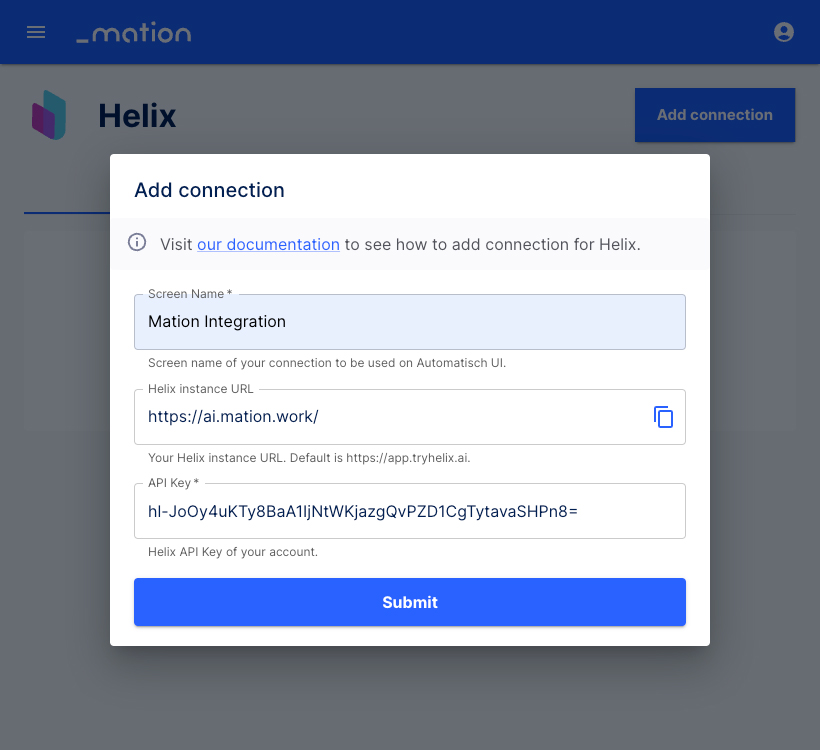The image size is (820, 750).
Task: Click the 'Add connection' dialog title
Action: (x=209, y=190)
